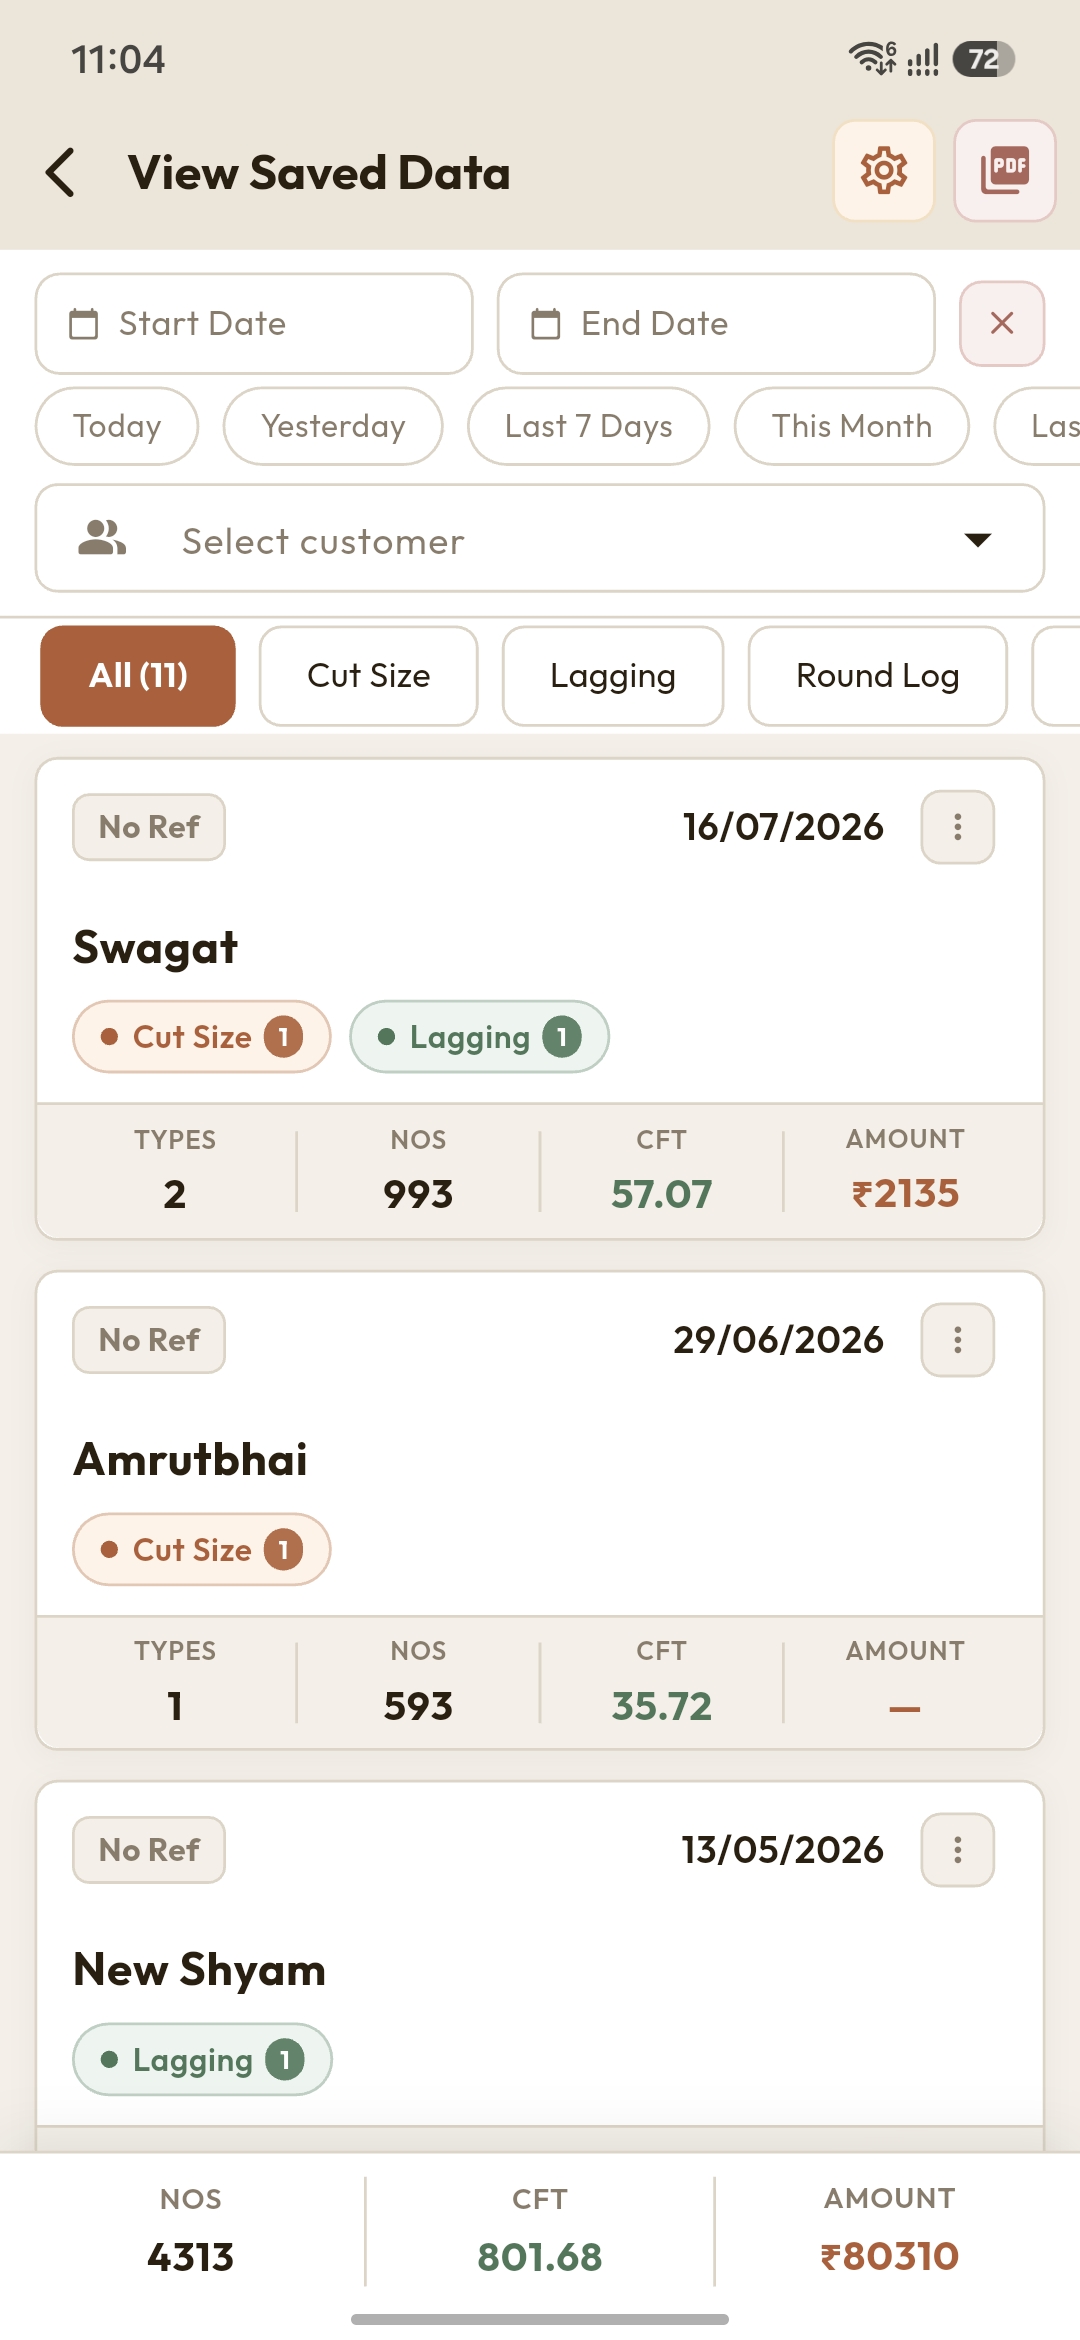Tap the Lagging tag on Swagat card
Viewport: 1080px width, 2340px height.
pos(479,1037)
